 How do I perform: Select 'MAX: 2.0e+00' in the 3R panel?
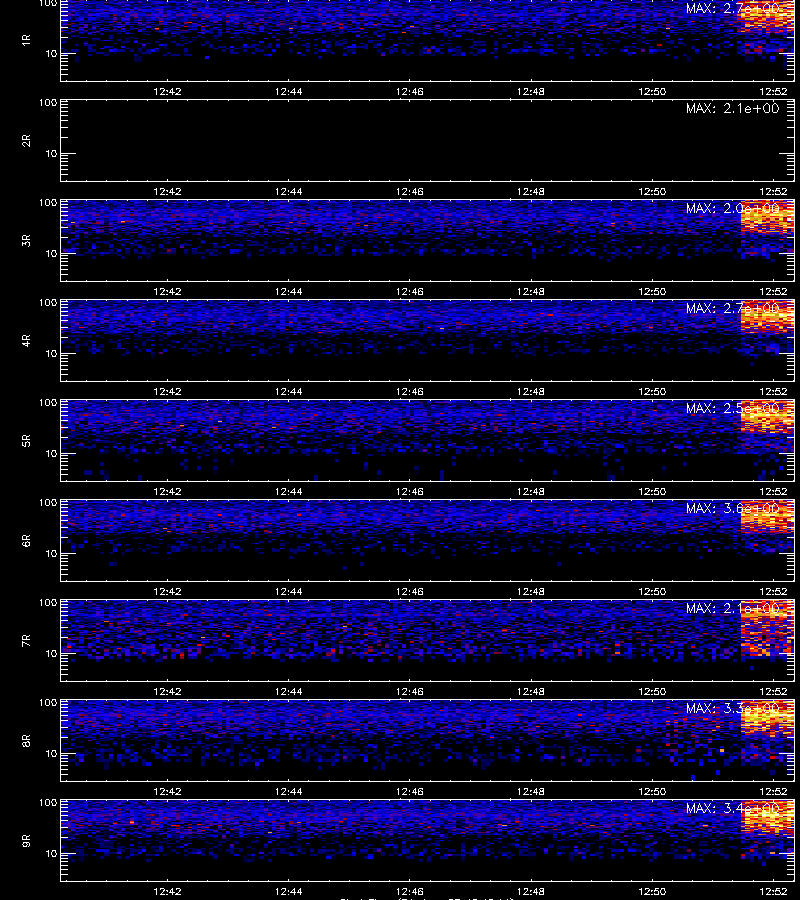[x=733, y=208]
